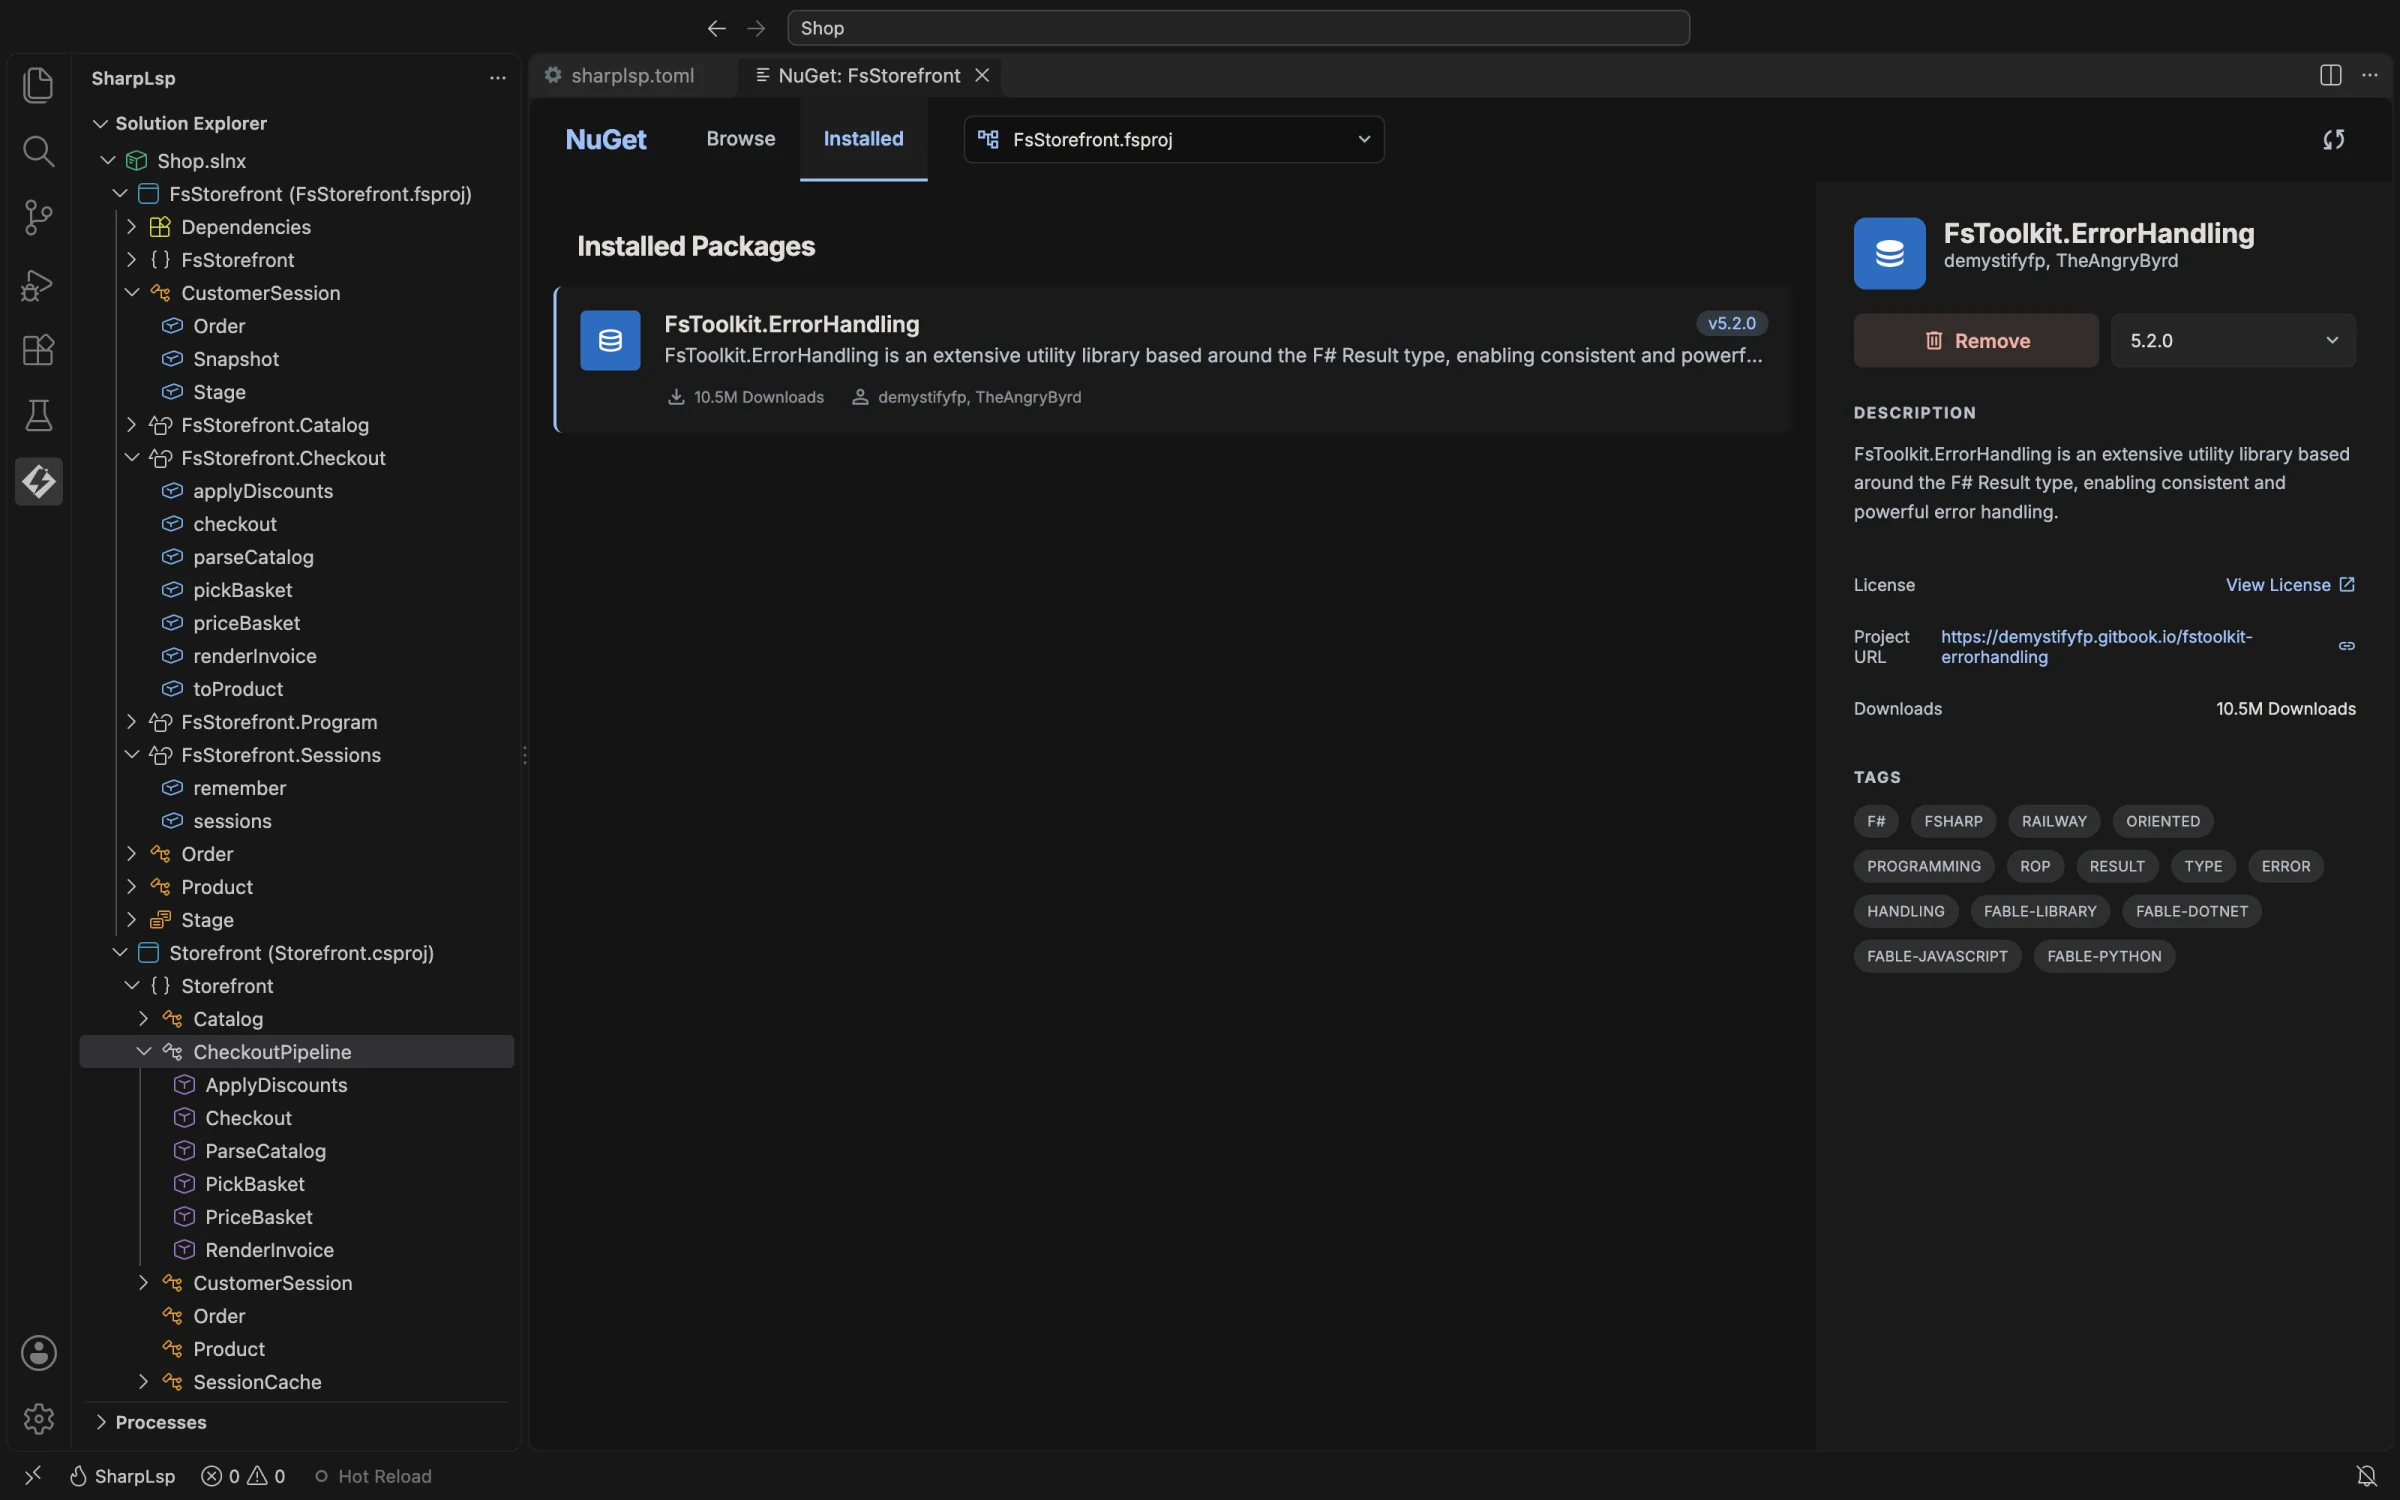Click the Shop command center search field
The width and height of the screenshot is (2400, 1500).
(x=1238, y=28)
